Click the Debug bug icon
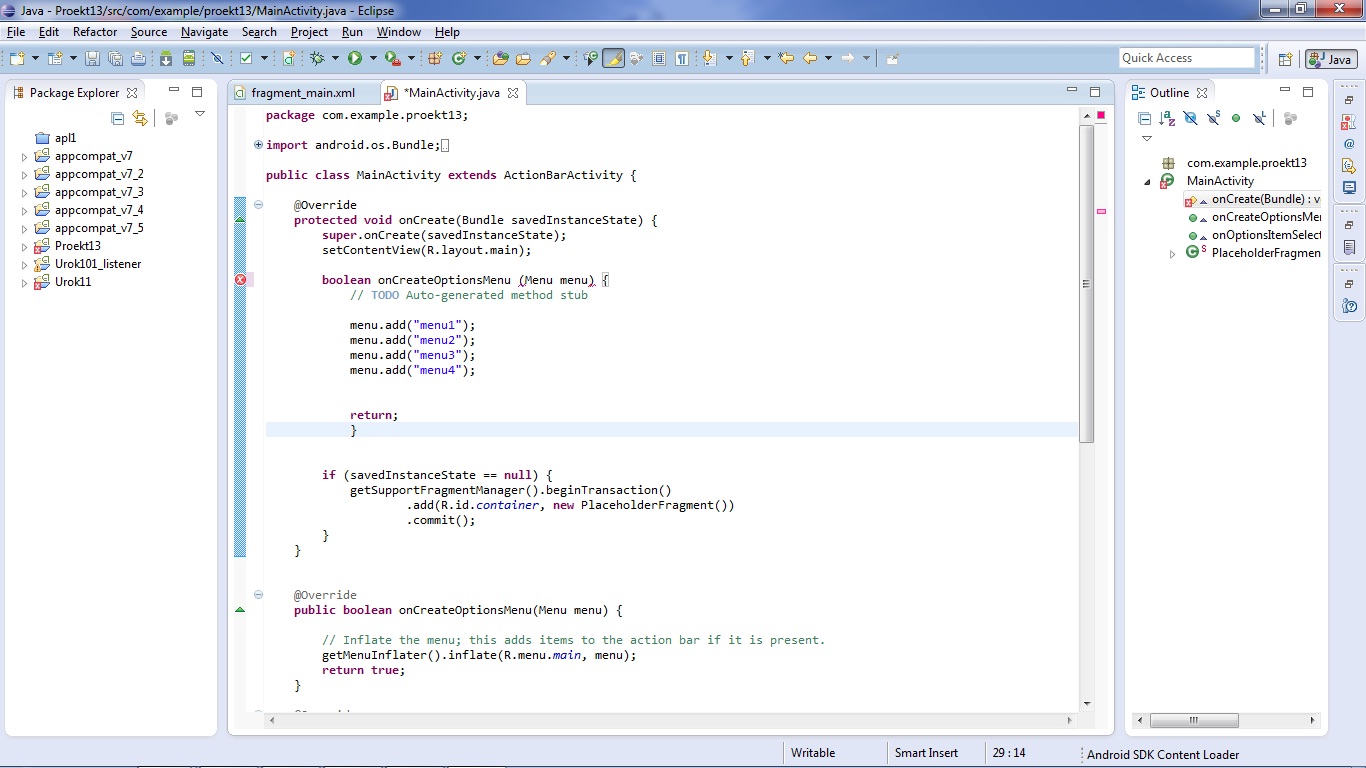Screen dimensions: 1366x768 click(317, 59)
